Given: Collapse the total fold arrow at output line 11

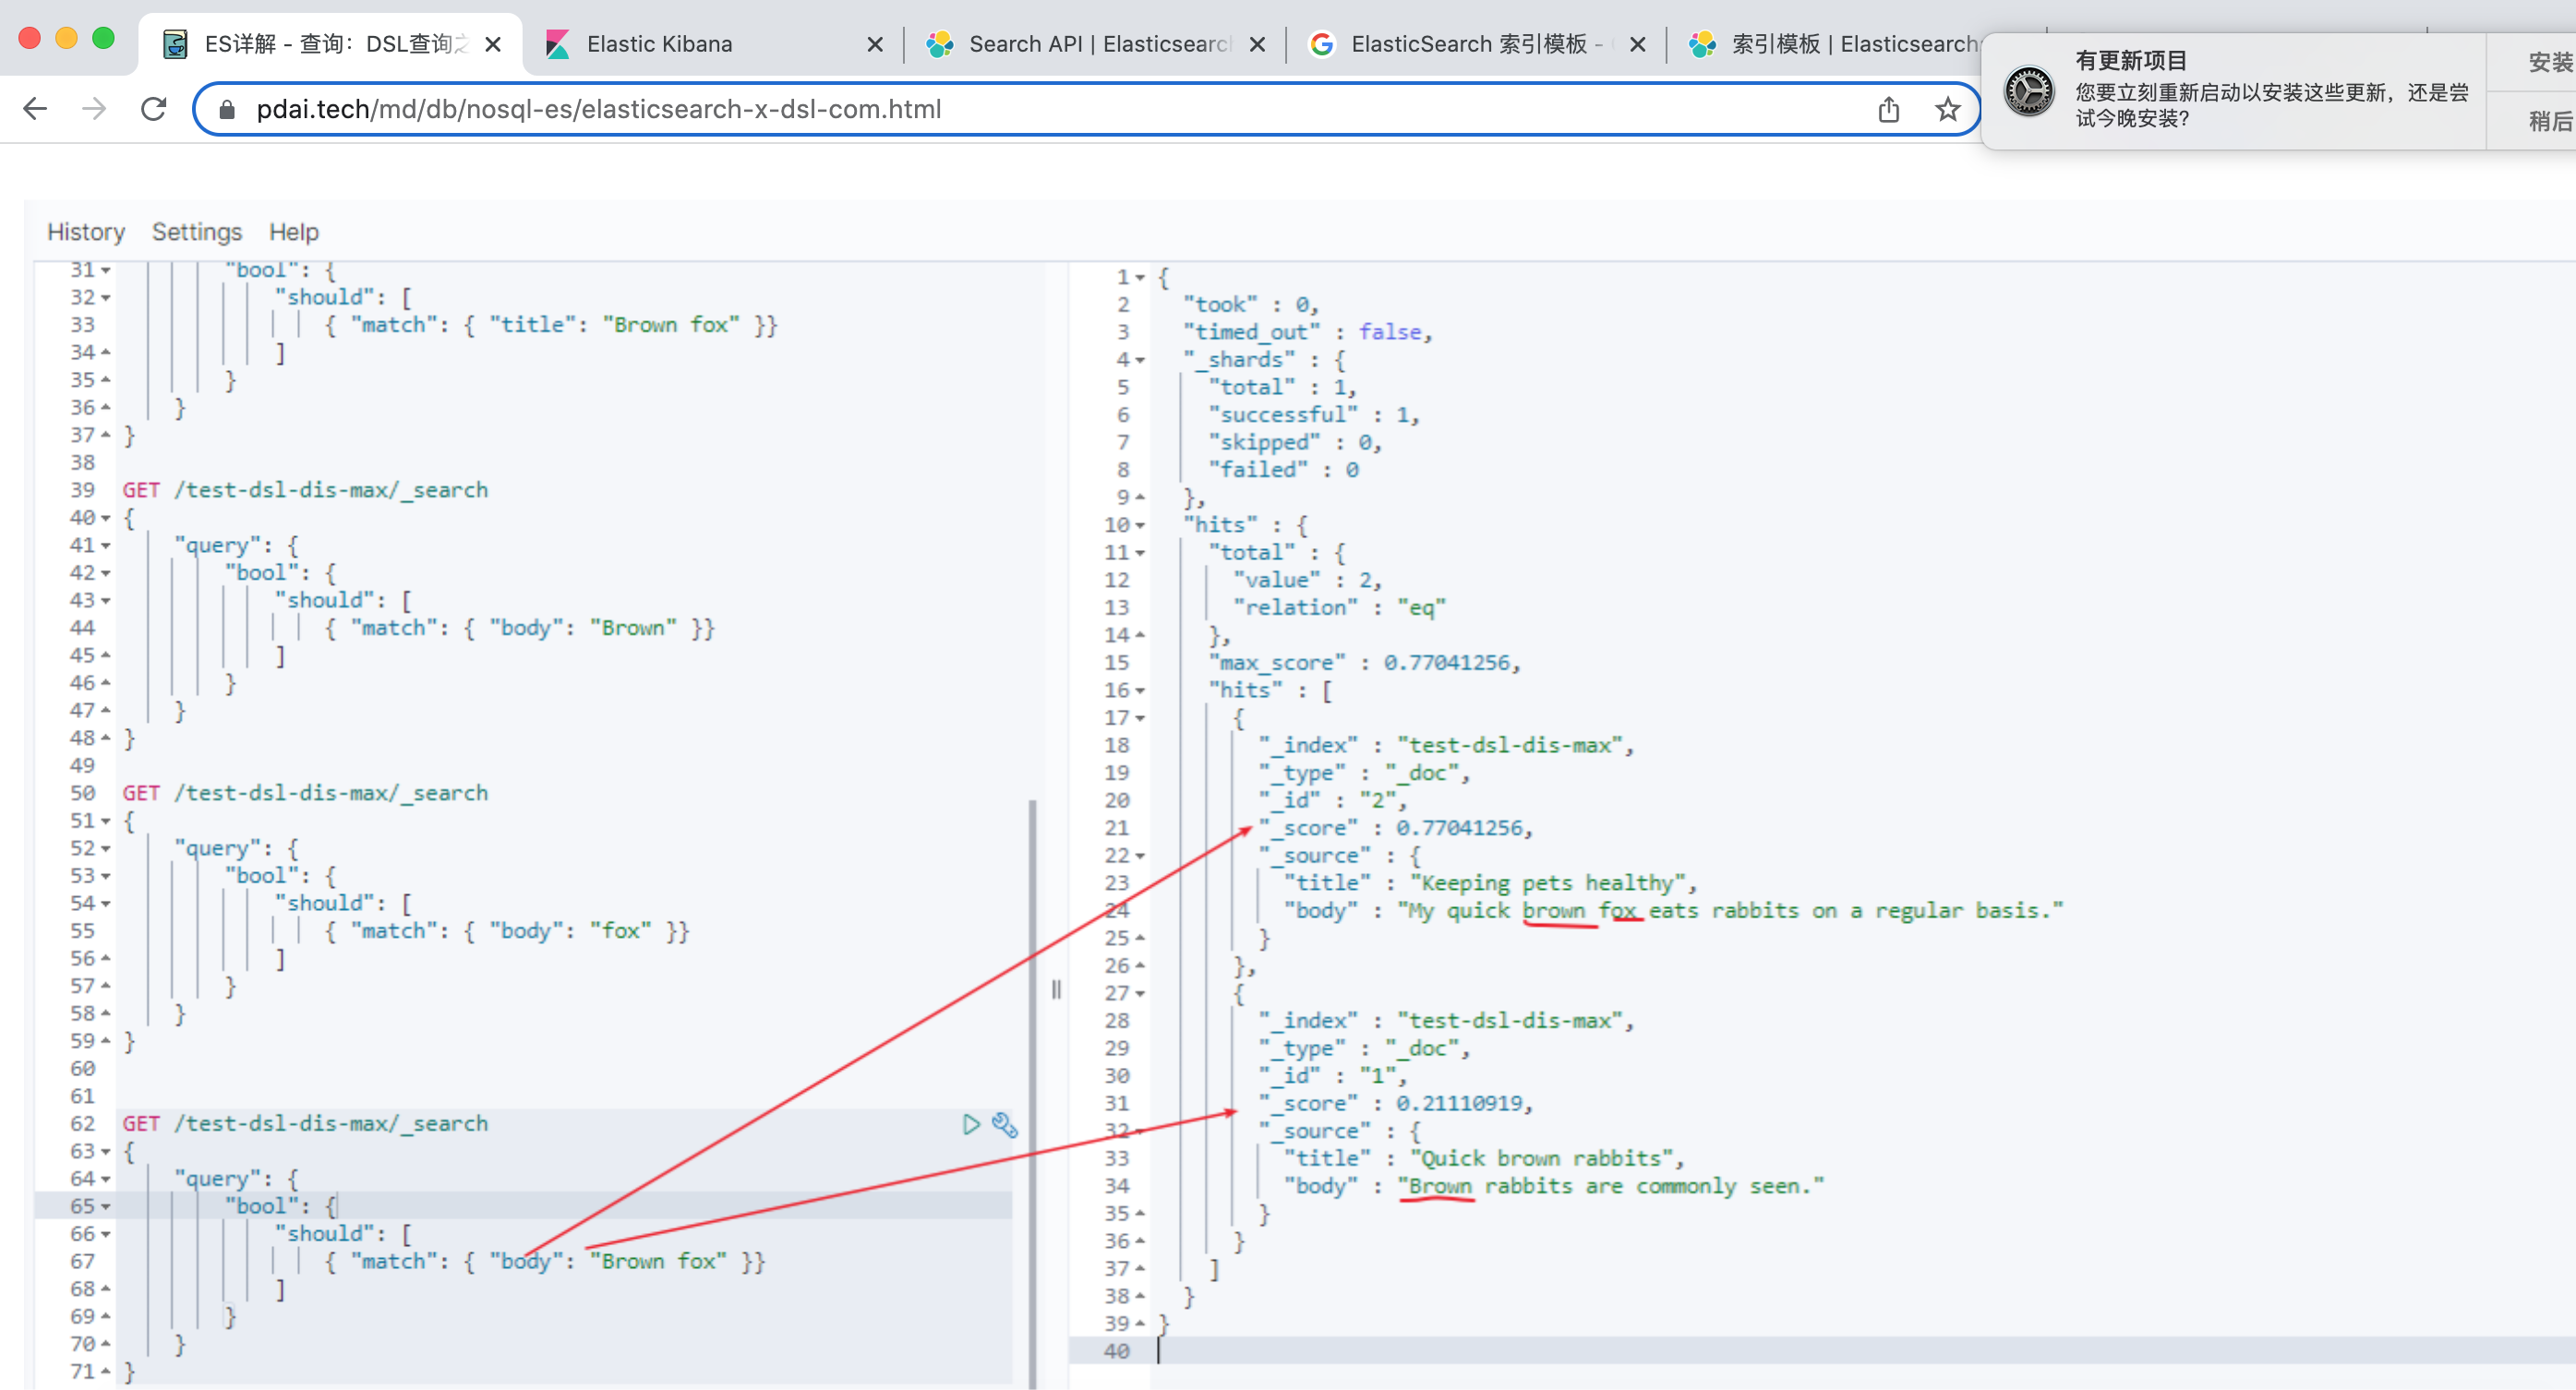Looking at the screenshot, I should point(1140,553).
